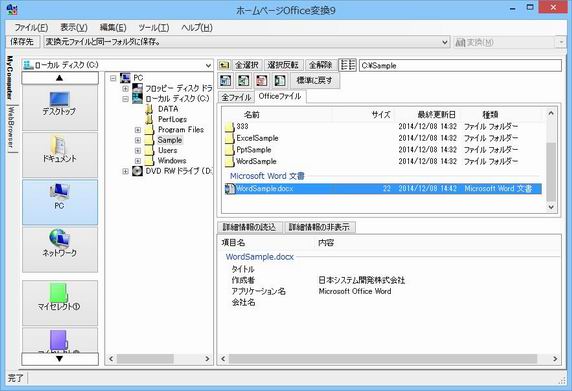Click the 標準に戻す button
572x391 pixels.
(x=314, y=80)
